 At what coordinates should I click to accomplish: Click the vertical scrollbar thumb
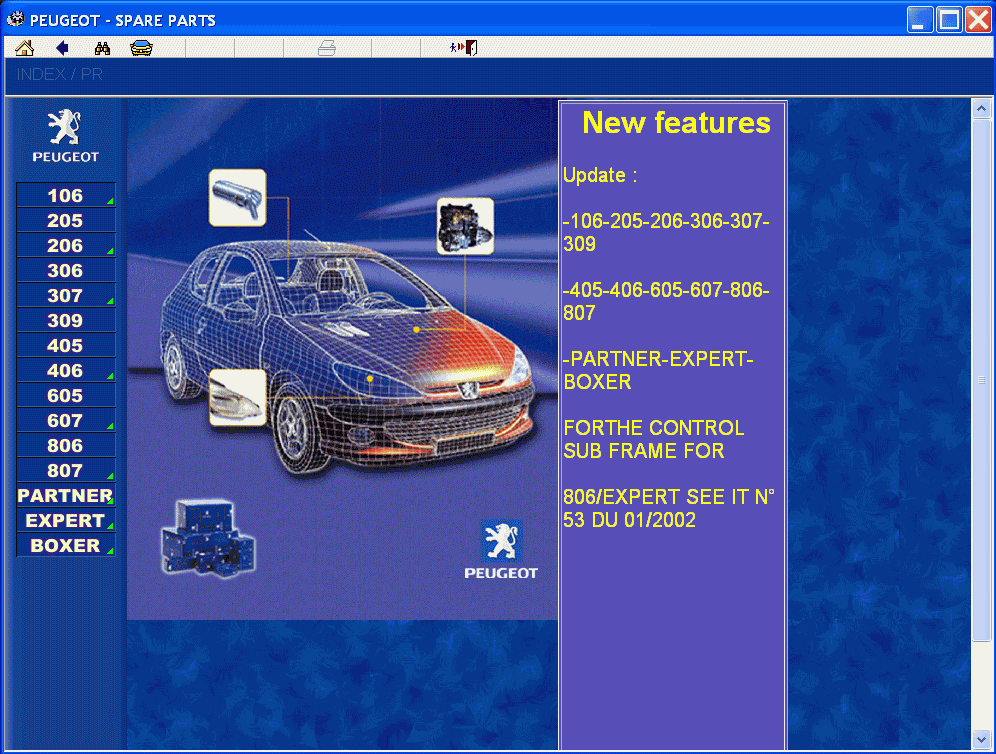pyautogui.click(x=981, y=380)
